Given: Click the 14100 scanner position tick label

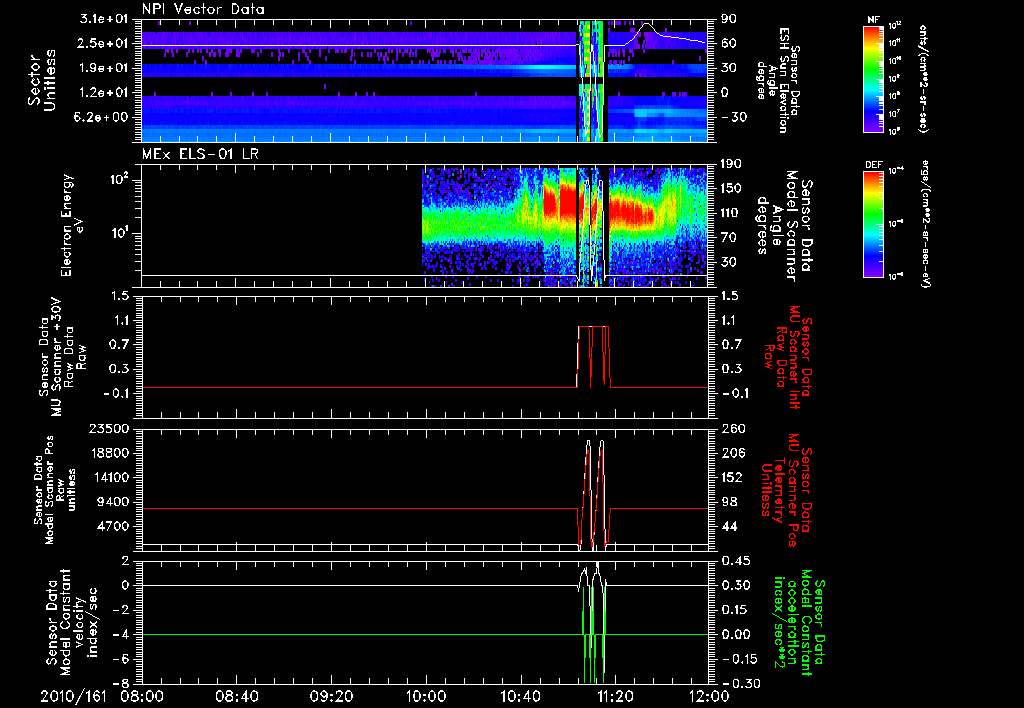Looking at the screenshot, I should [110, 477].
